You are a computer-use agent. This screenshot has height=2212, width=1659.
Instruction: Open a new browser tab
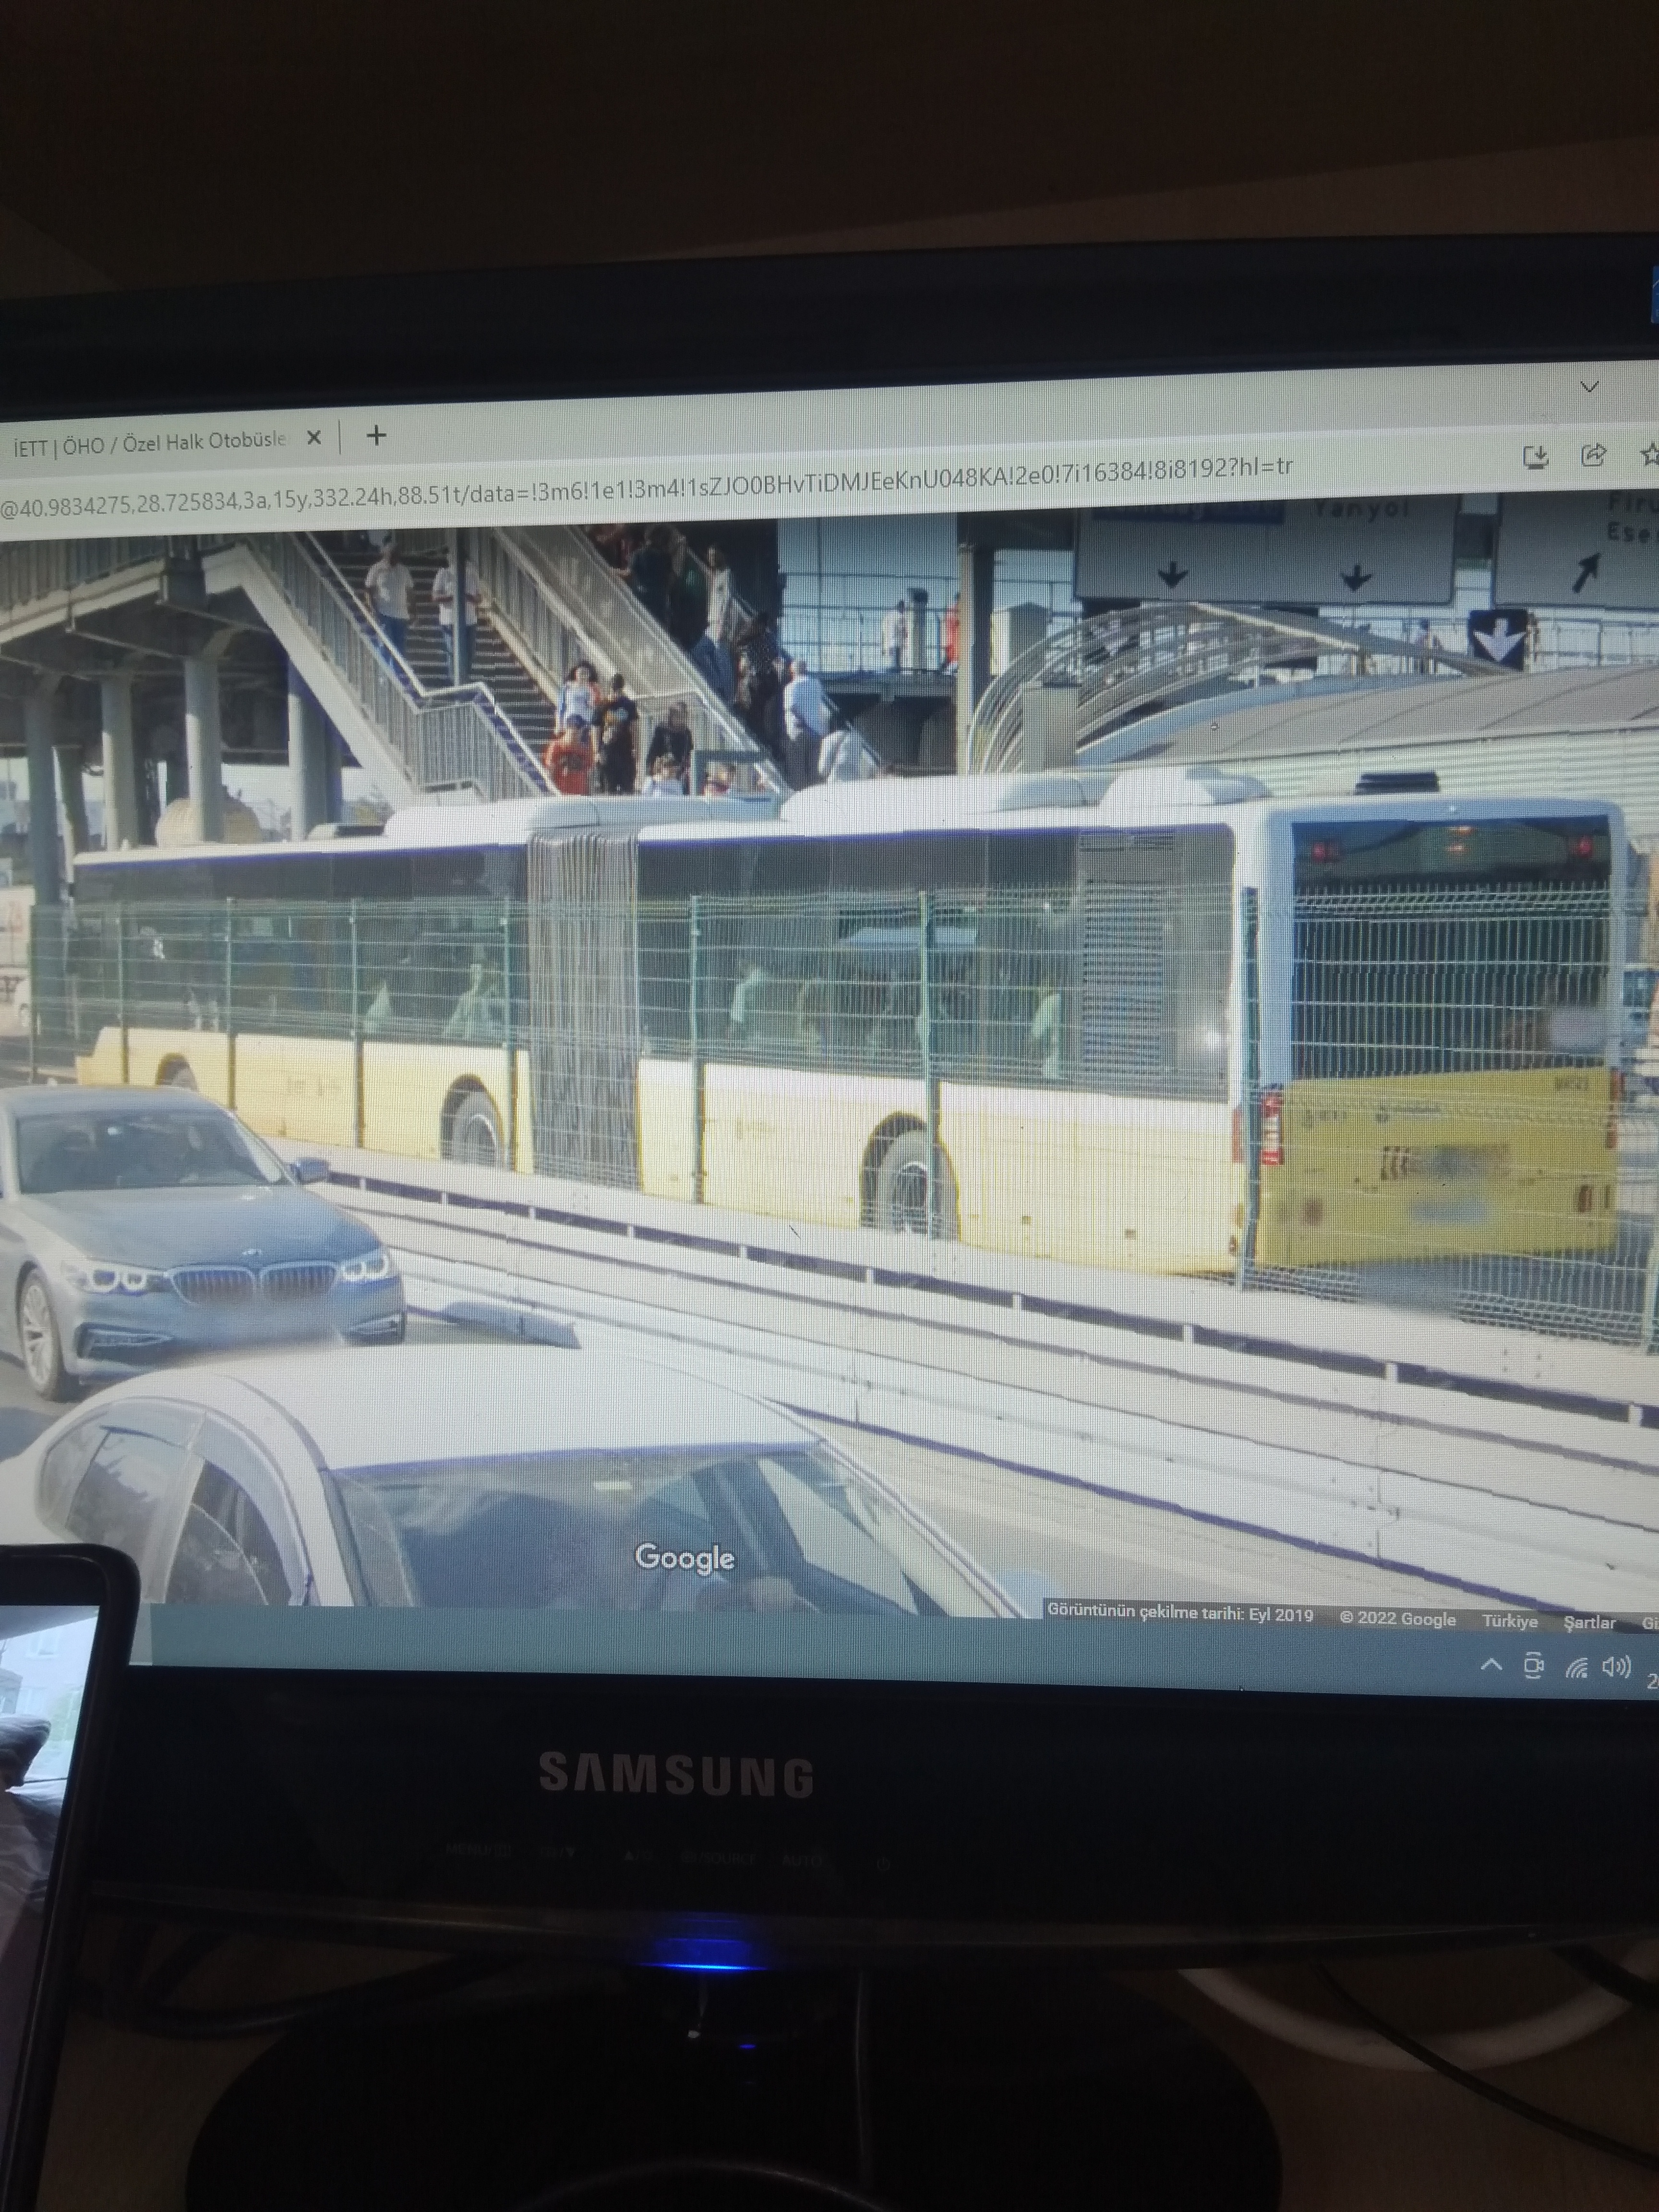376,436
